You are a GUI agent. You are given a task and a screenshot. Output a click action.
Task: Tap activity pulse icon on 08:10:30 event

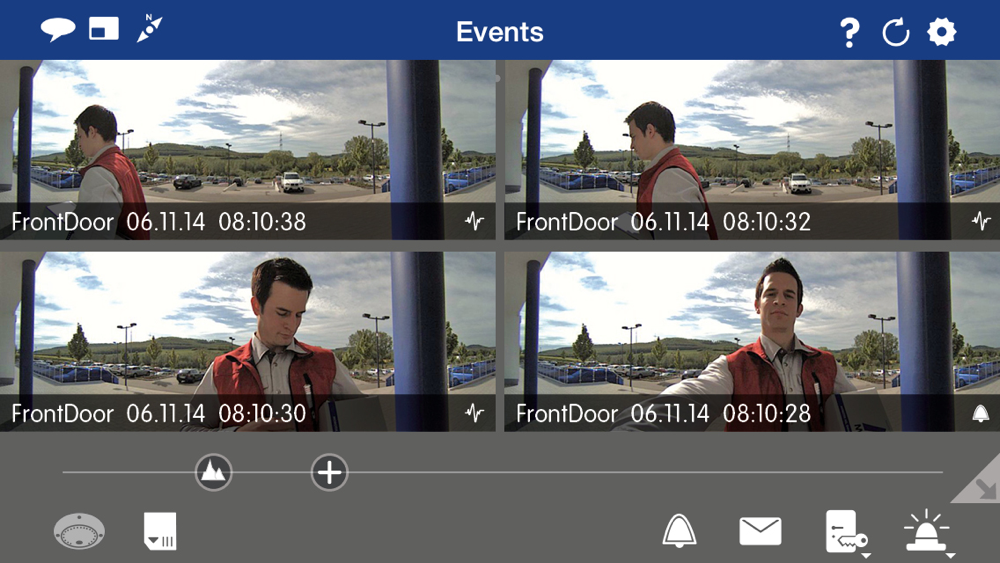pyautogui.click(x=474, y=413)
